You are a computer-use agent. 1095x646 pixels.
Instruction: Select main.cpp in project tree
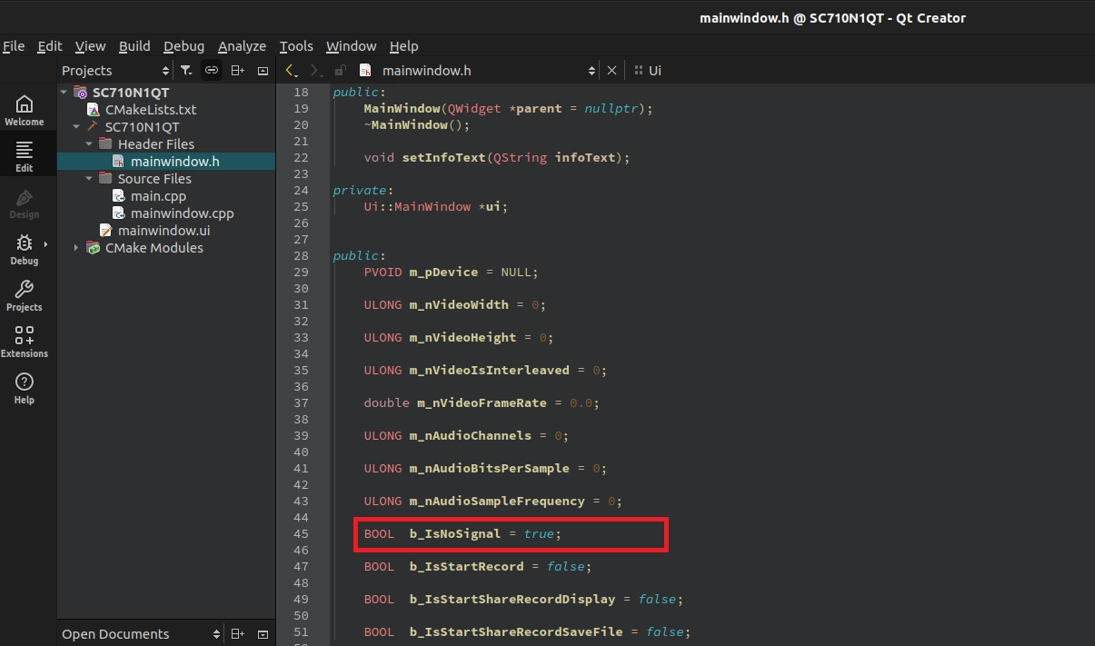point(158,196)
